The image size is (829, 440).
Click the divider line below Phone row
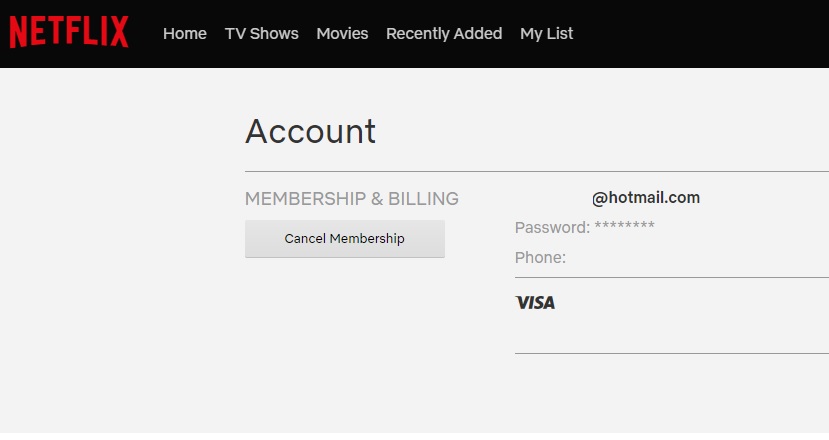671,277
